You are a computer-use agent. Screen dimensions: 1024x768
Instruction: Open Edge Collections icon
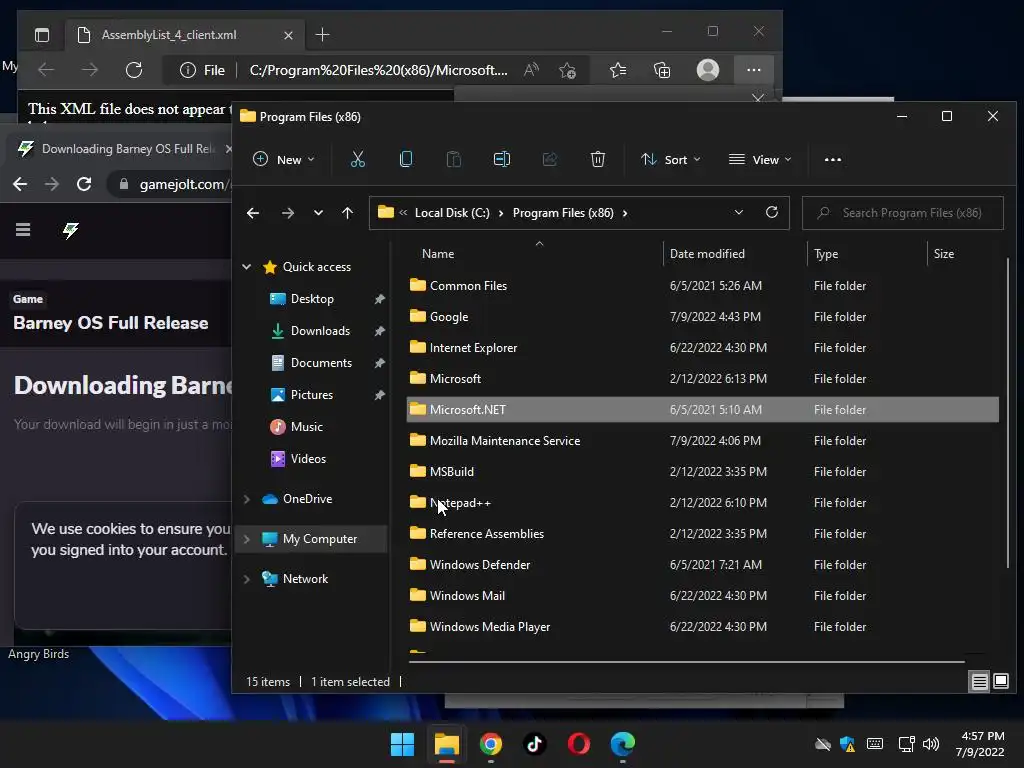662,70
